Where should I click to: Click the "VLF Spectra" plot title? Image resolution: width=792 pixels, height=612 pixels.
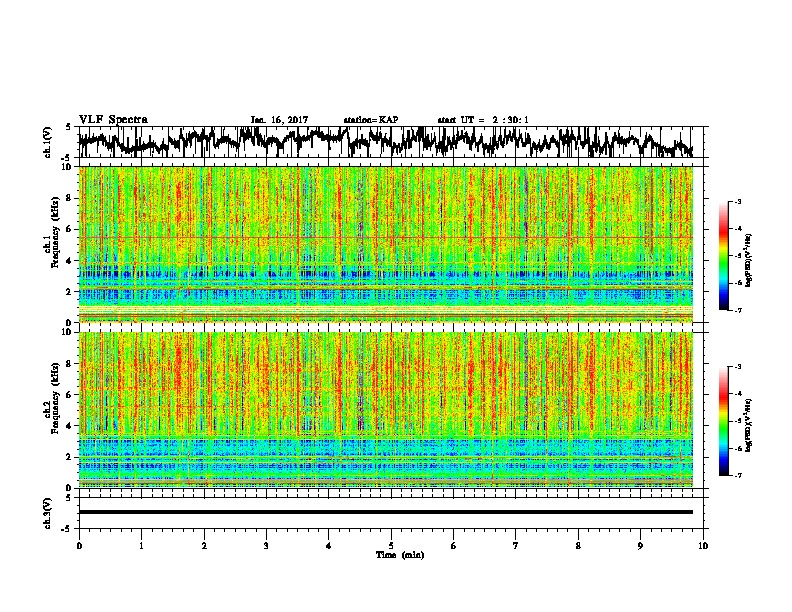pyautogui.click(x=113, y=119)
